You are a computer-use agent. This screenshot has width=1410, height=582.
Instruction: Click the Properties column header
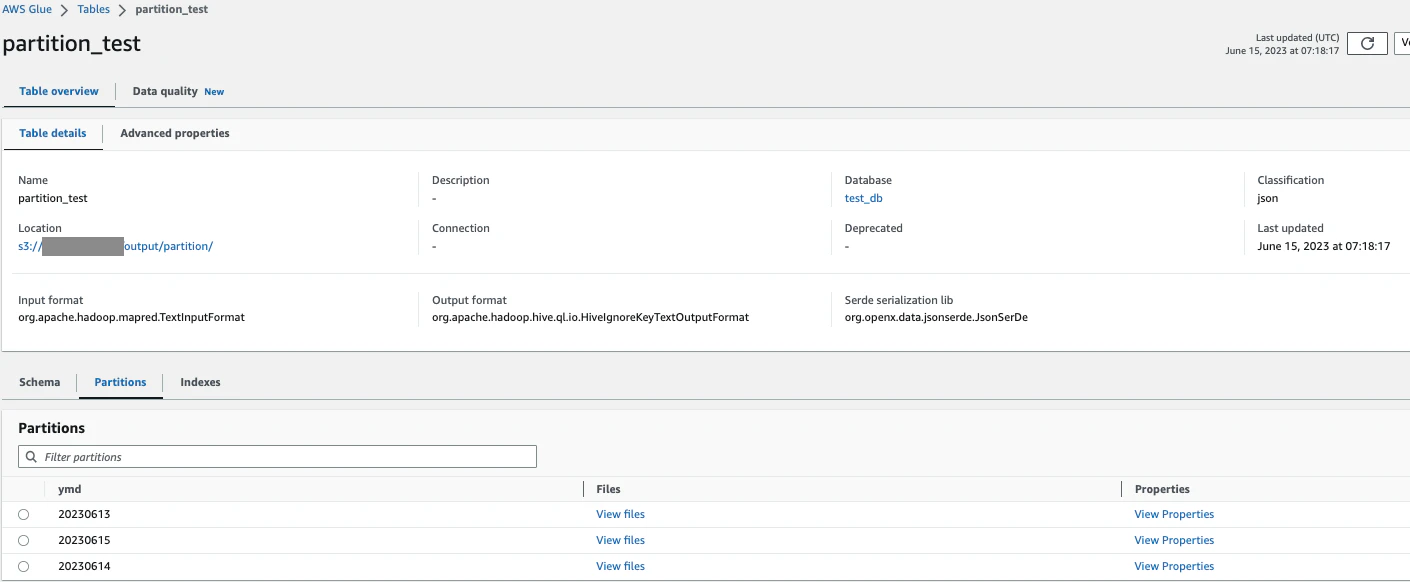[1162, 489]
